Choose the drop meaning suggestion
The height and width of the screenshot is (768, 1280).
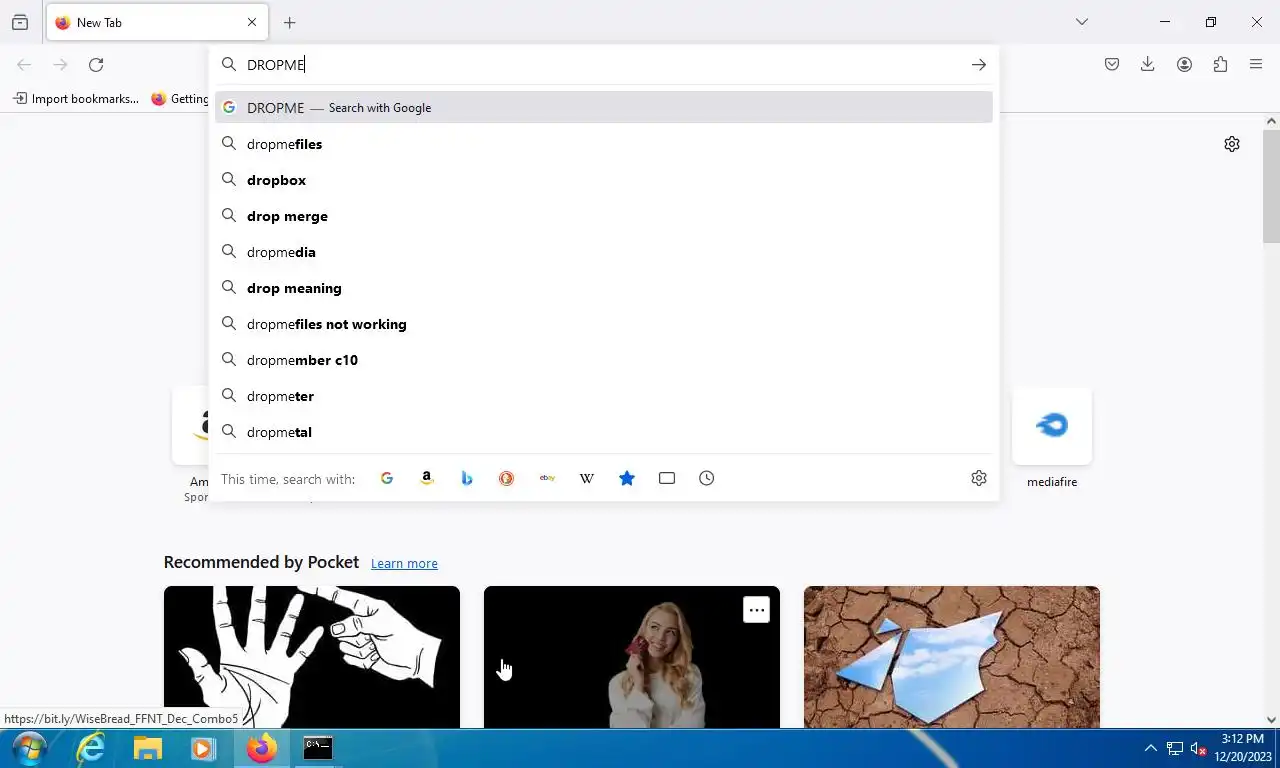click(604, 288)
